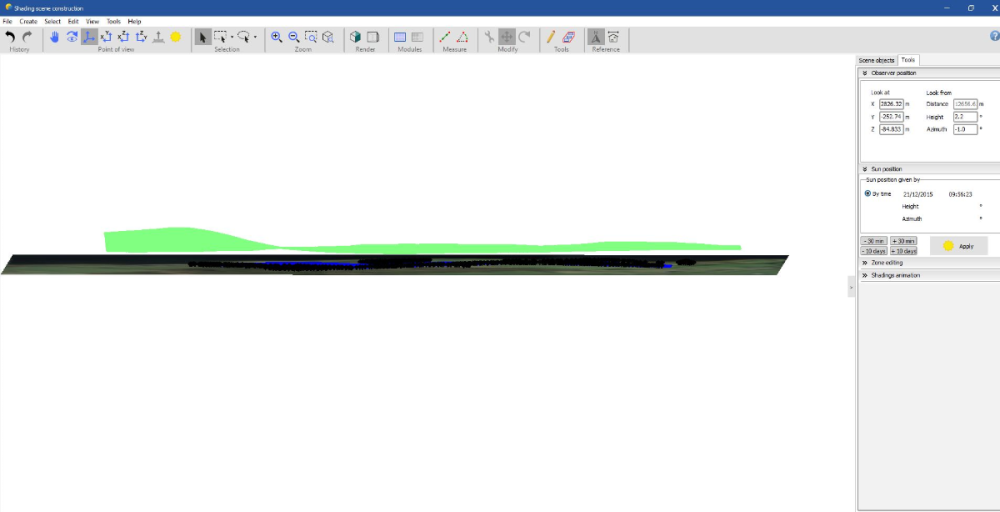Screen dimensions: 1000x512
Task: Select the 'By time' radio button
Action: coord(867,194)
